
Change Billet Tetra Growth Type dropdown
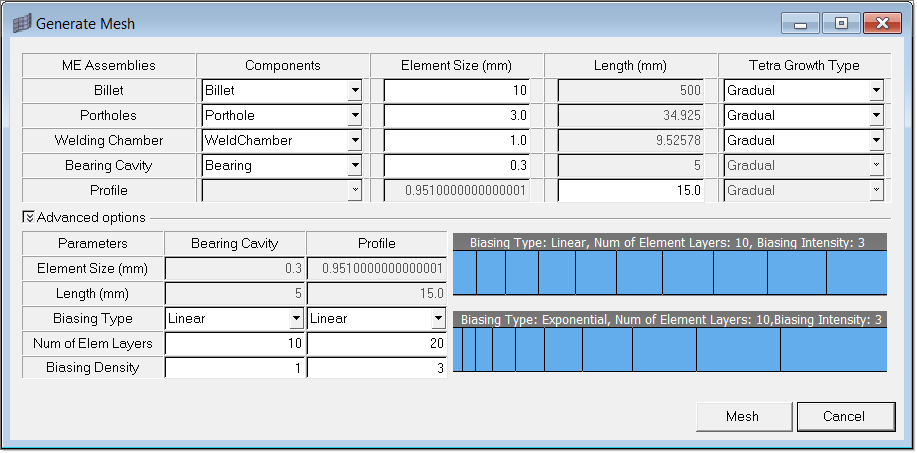[876, 91]
